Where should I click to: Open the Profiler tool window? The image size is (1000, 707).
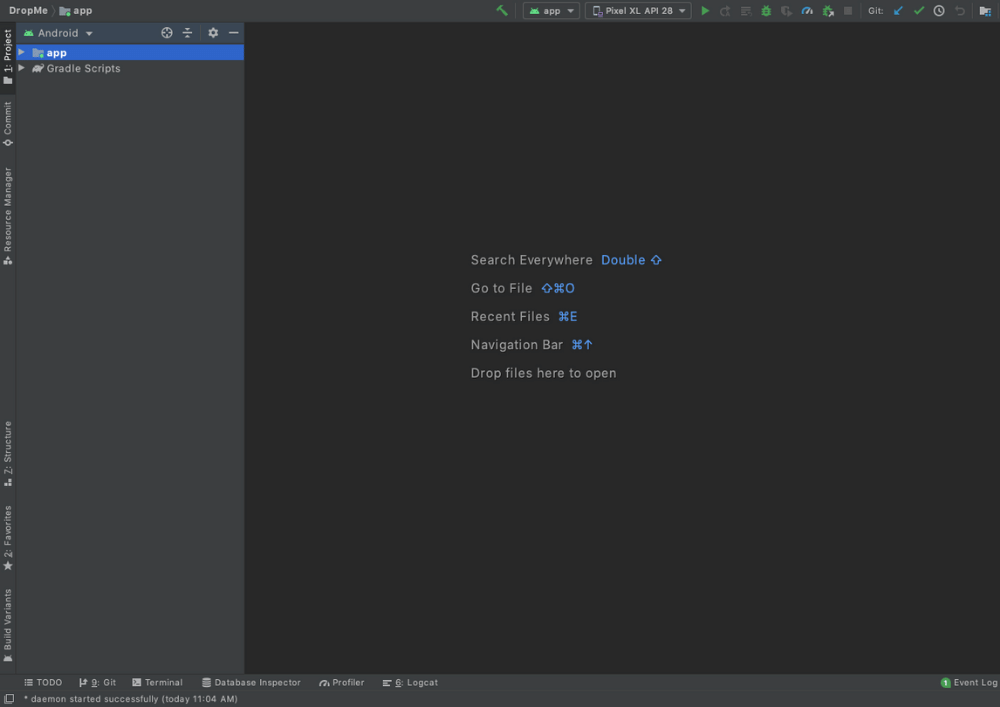point(342,682)
